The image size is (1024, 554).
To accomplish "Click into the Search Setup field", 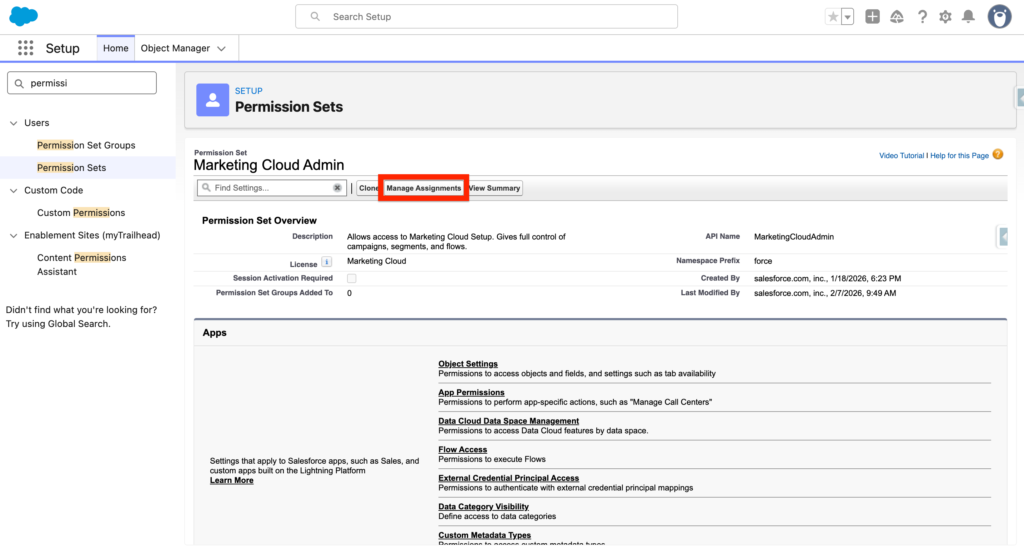I will [486, 17].
